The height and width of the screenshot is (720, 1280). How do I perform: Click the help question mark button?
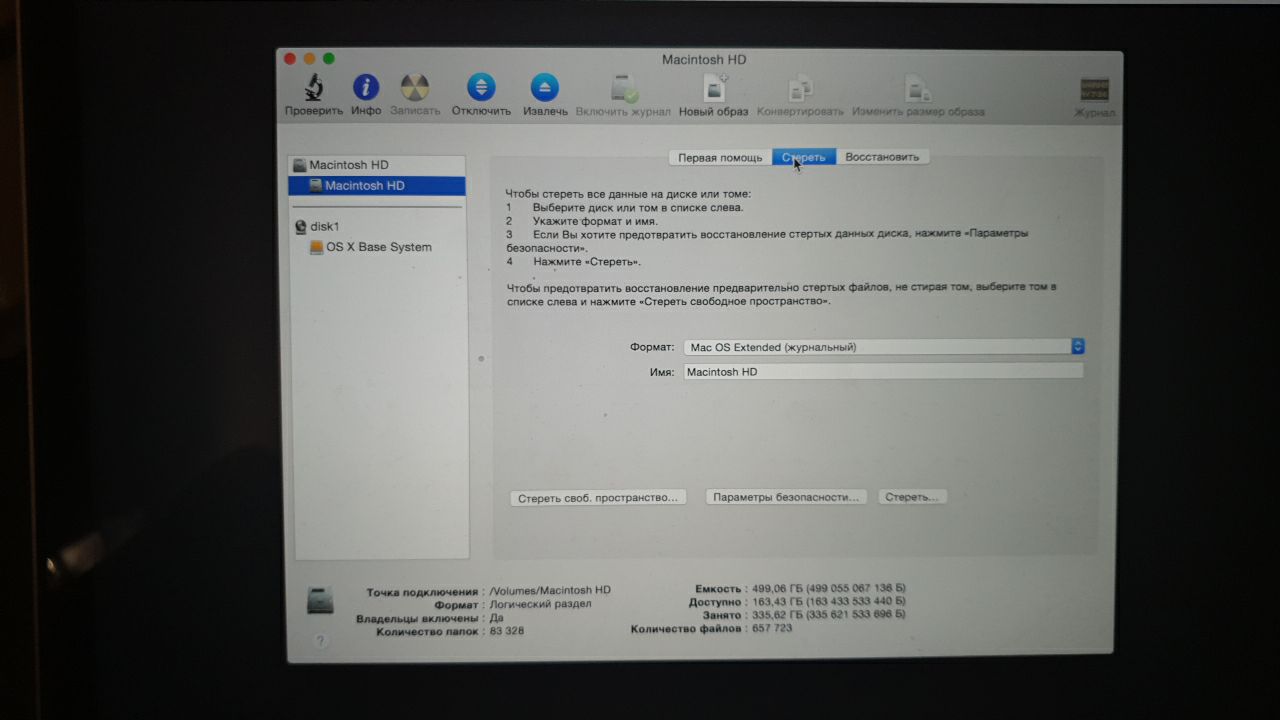(x=321, y=641)
